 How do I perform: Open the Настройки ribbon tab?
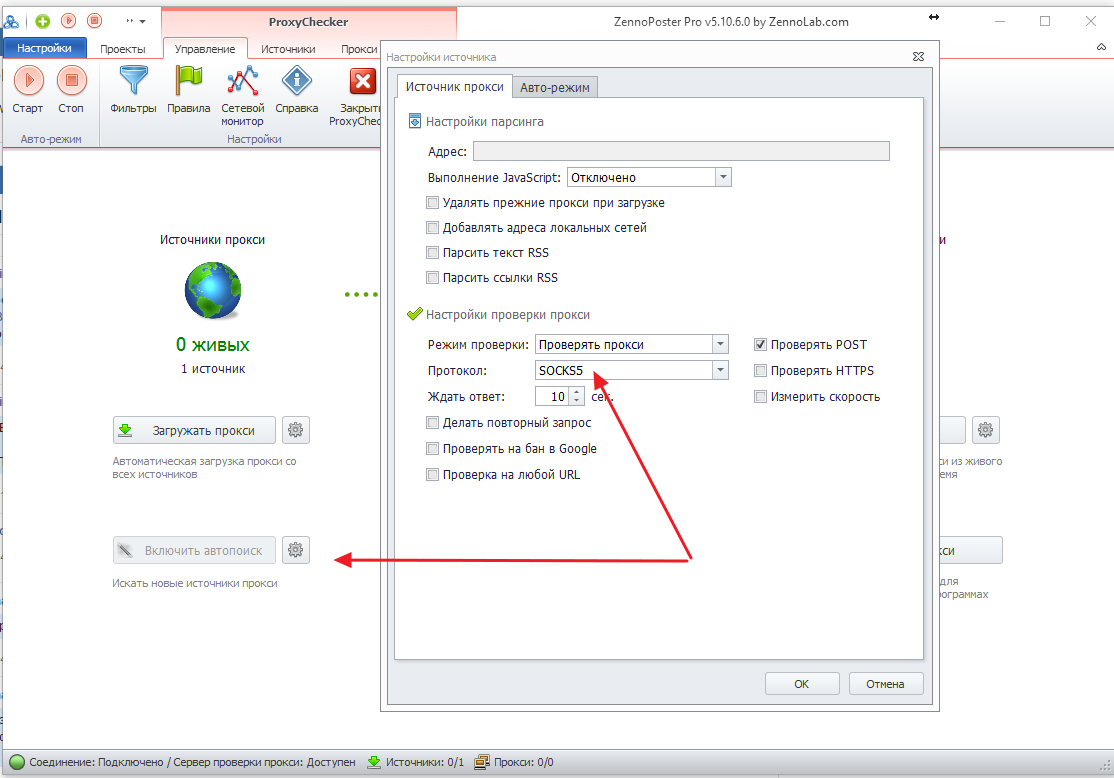pyautogui.click(x=44, y=48)
